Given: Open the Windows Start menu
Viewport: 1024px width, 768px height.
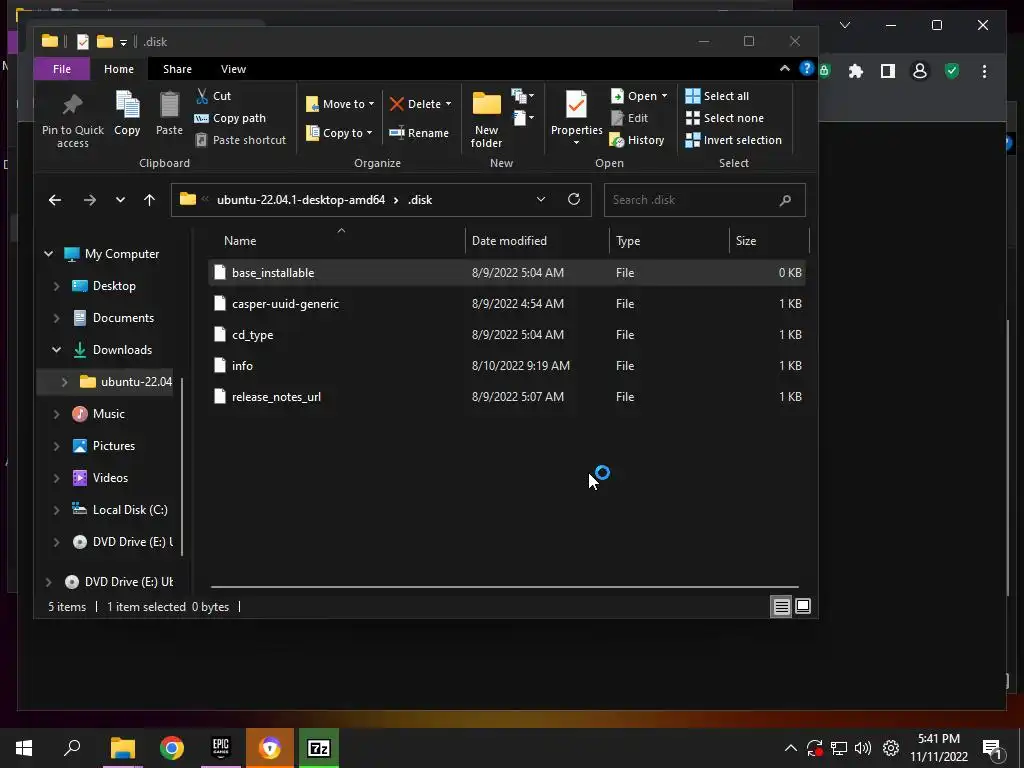Looking at the screenshot, I should (x=24, y=748).
